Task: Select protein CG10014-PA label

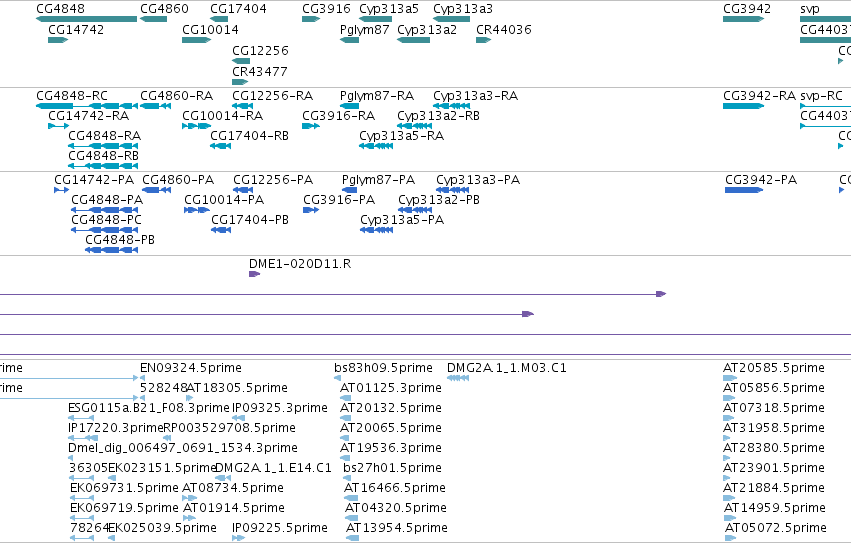Action: click(x=224, y=200)
